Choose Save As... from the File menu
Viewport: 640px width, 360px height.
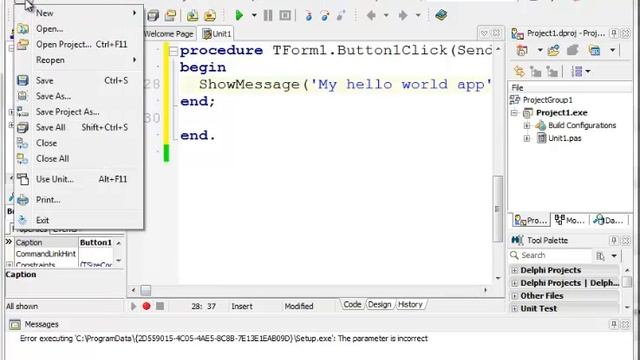point(78,96)
